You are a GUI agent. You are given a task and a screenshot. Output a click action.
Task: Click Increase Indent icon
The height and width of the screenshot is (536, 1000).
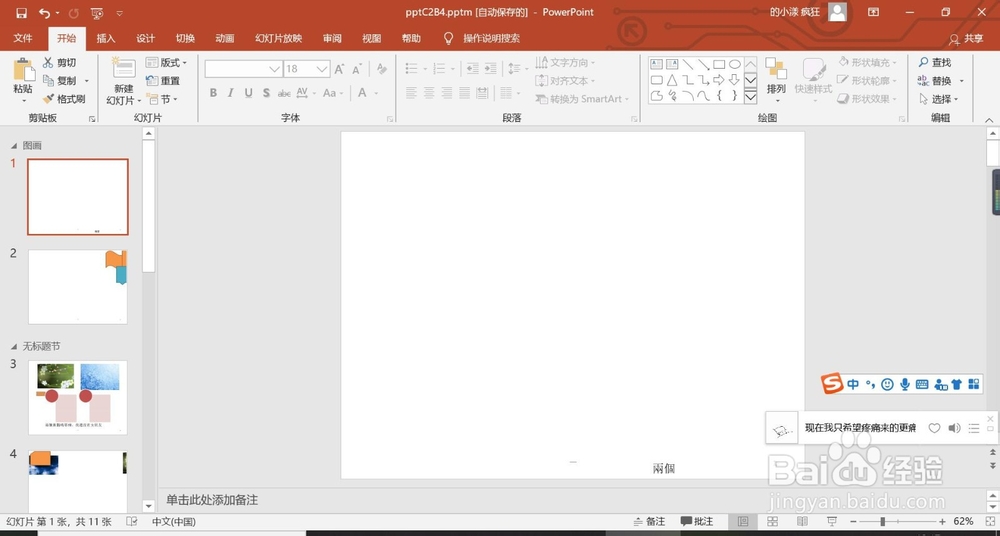click(x=490, y=68)
